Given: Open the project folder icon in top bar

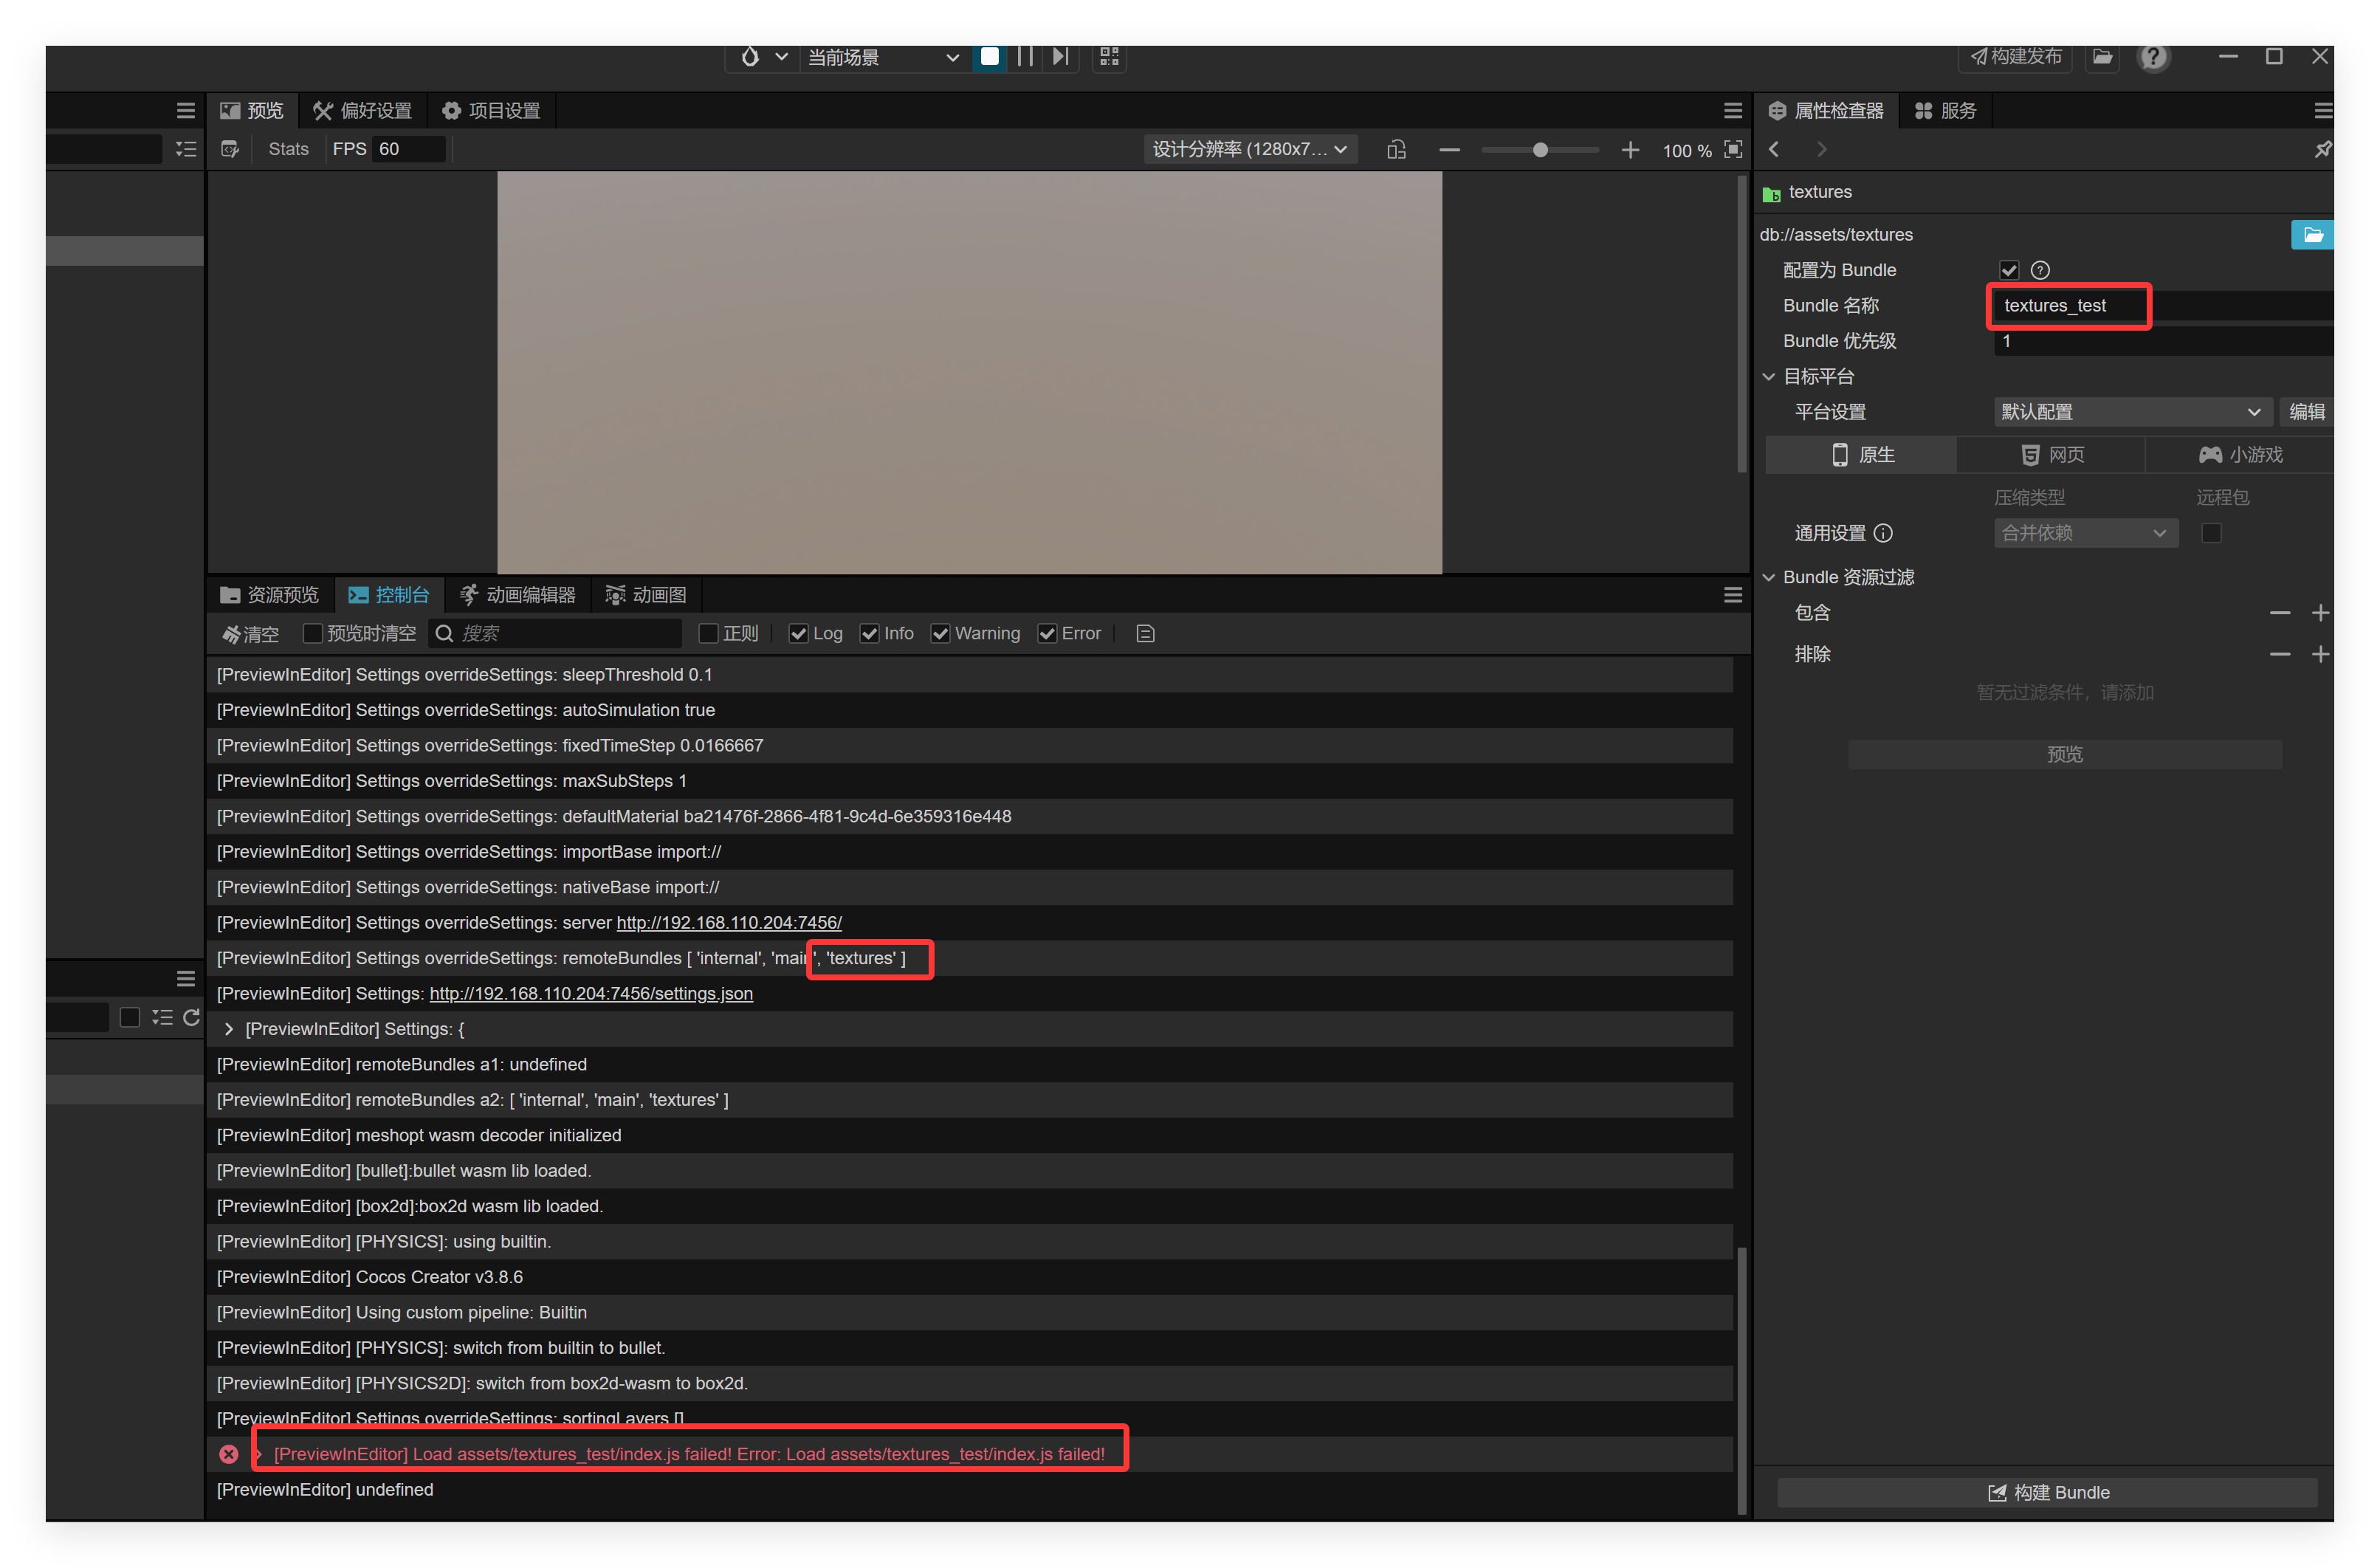Looking at the screenshot, I should [x=2103, y=57].
